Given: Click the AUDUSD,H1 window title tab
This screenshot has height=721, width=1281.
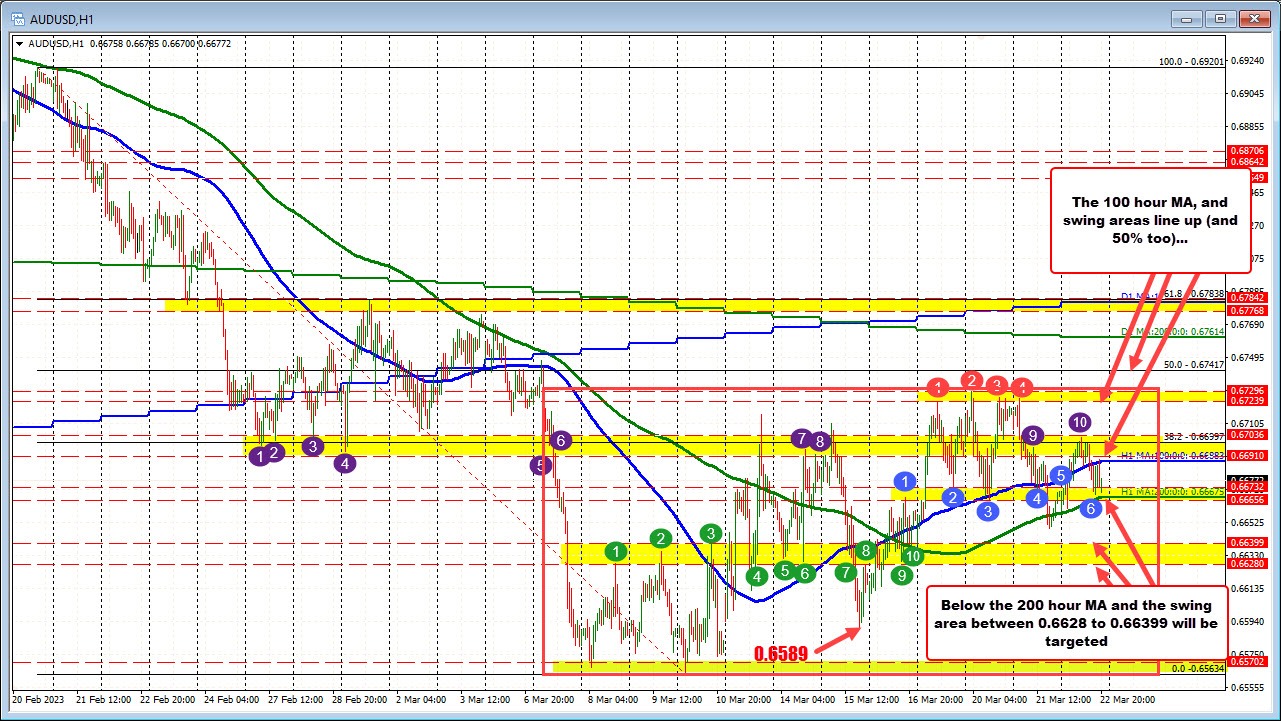Looking at the screenshot, I should click(x=60, y=18).
